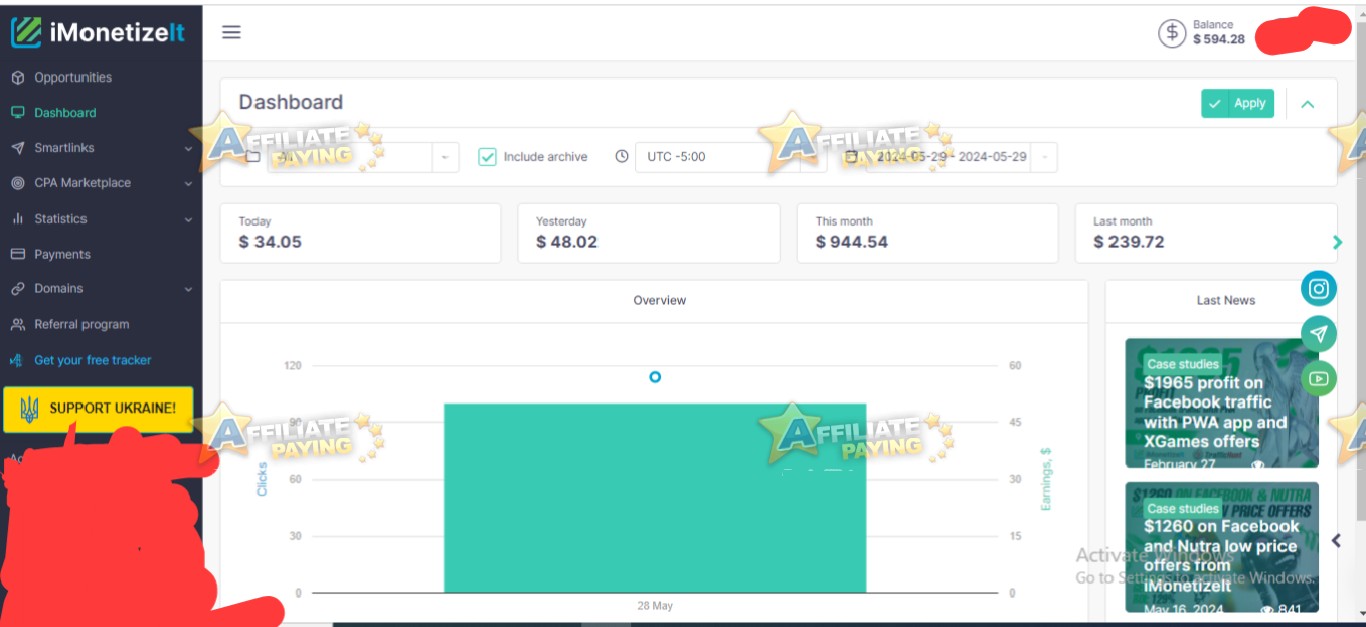Click the Last month earnings card

(1206, 233)
